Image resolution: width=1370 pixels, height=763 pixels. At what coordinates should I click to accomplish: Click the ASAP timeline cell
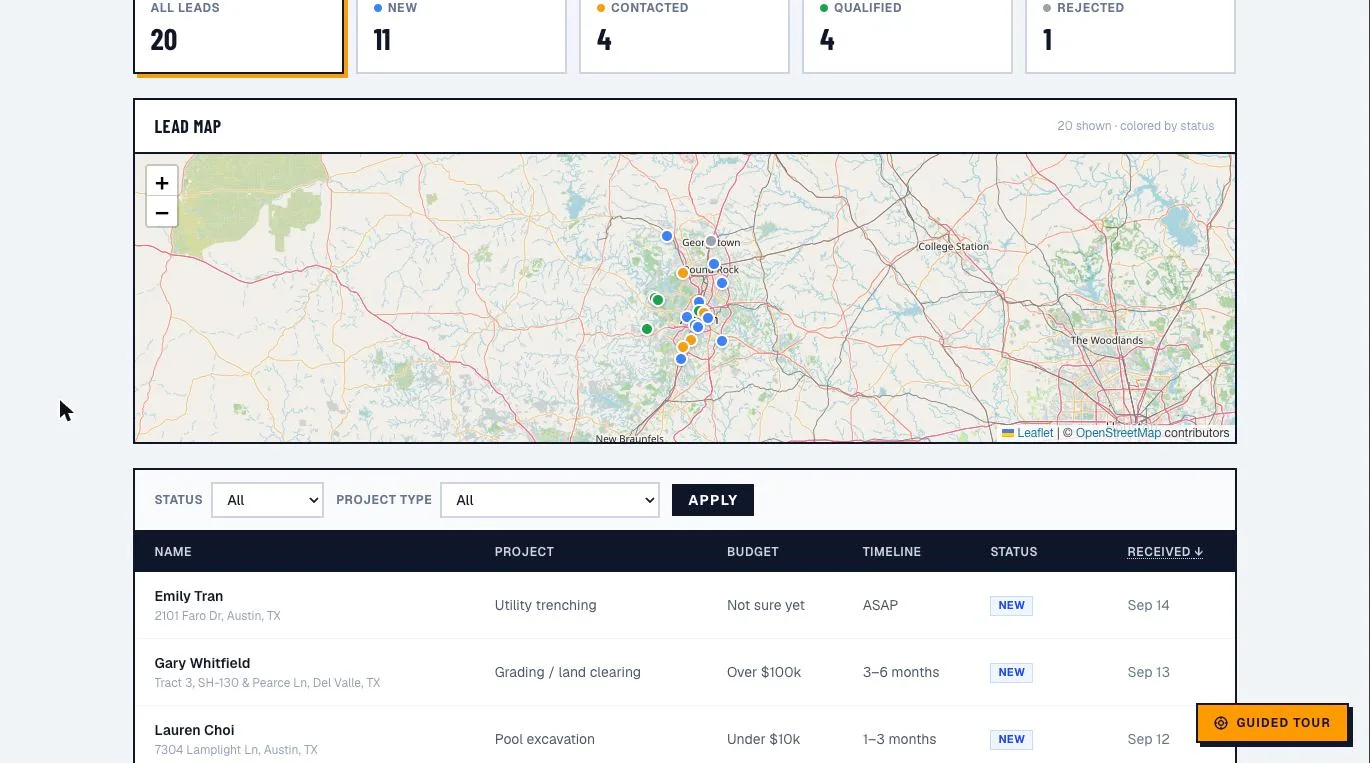click(880, 605)
